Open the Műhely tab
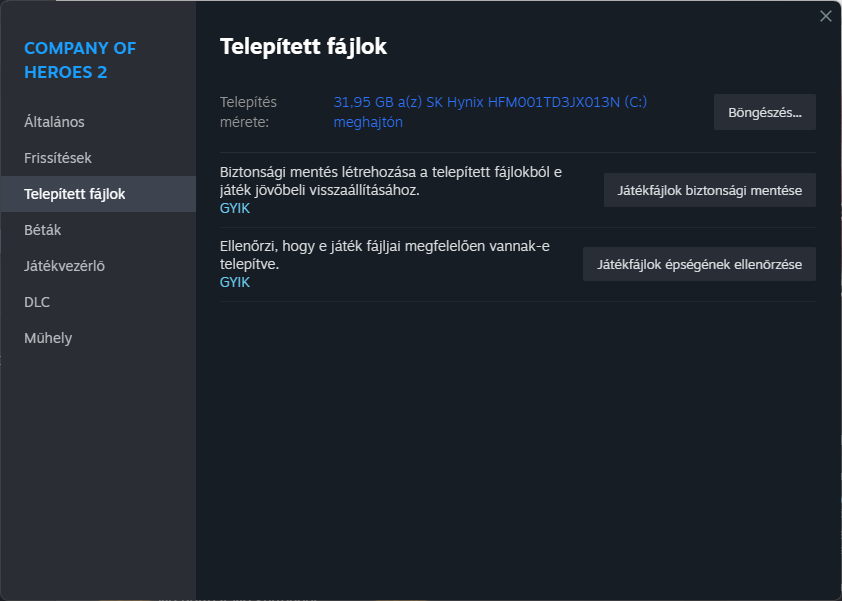The height and width of the screenshot is (601, 842). tap(48, 338)
